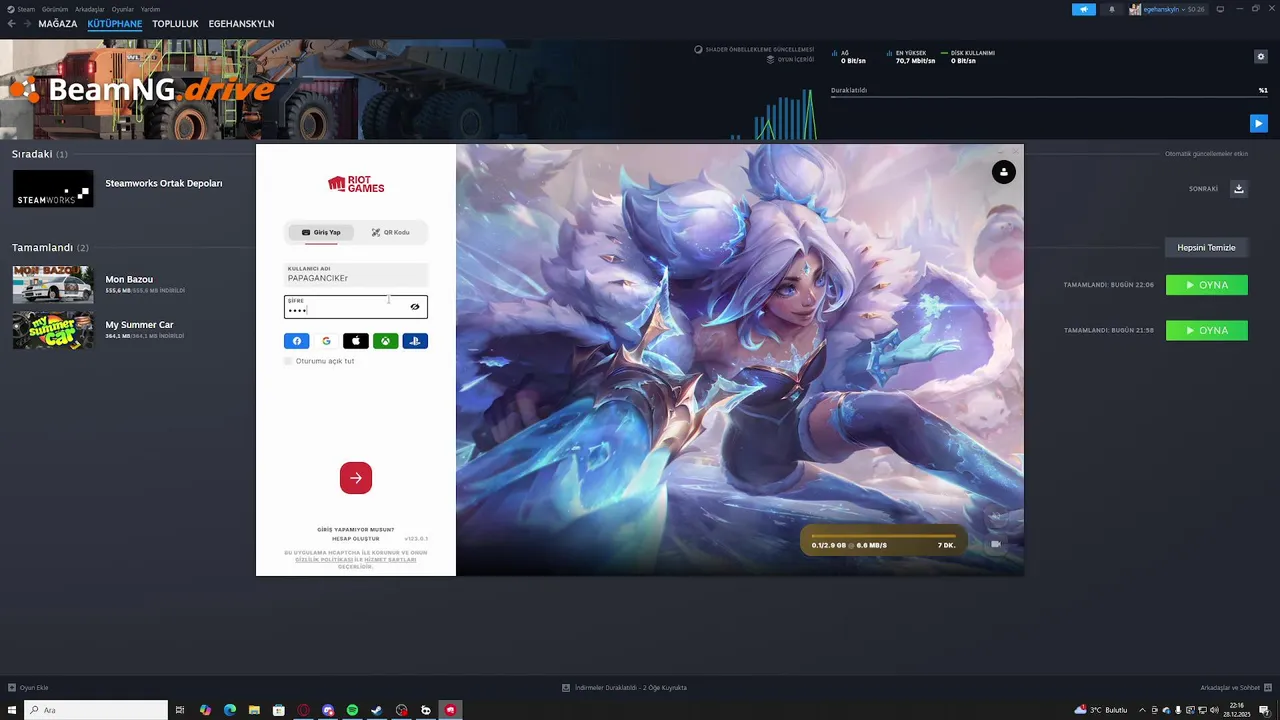The width and height of the screenshot is (1280, 720).
Task: Go to KÜTÜPHANE tab
Action: 115,24
